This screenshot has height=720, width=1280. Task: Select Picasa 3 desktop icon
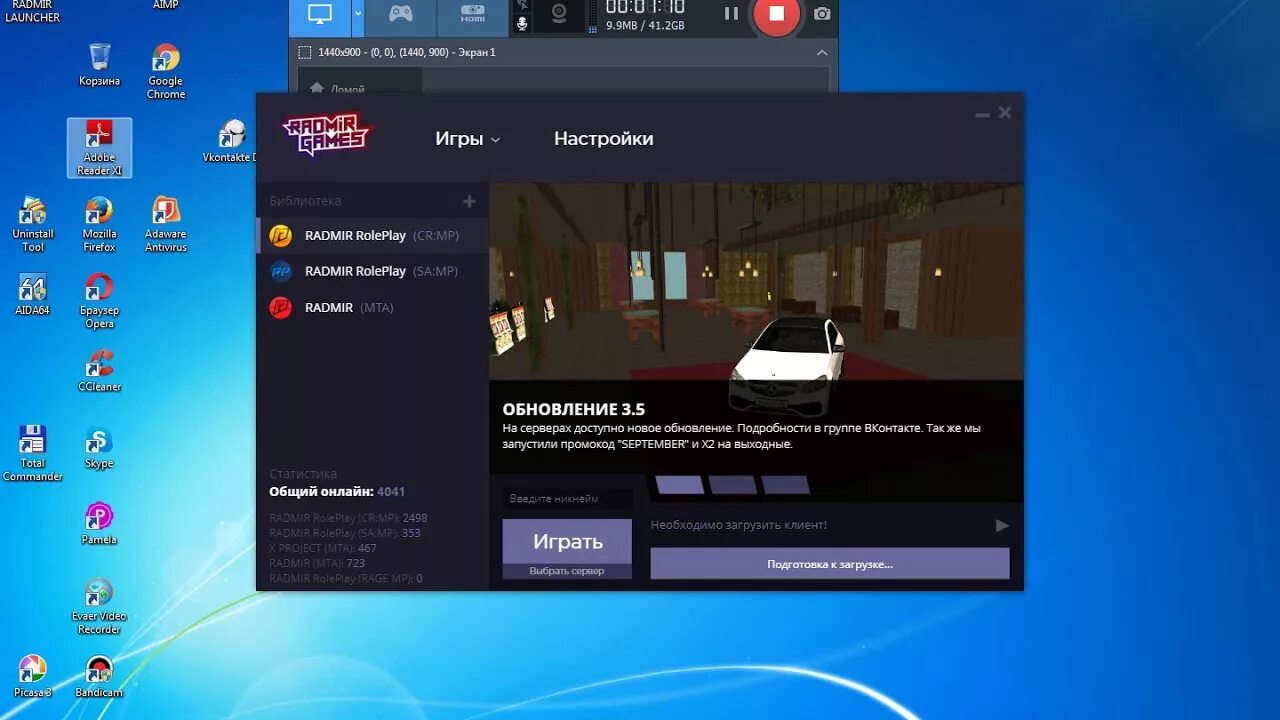(x=33, y=677)
